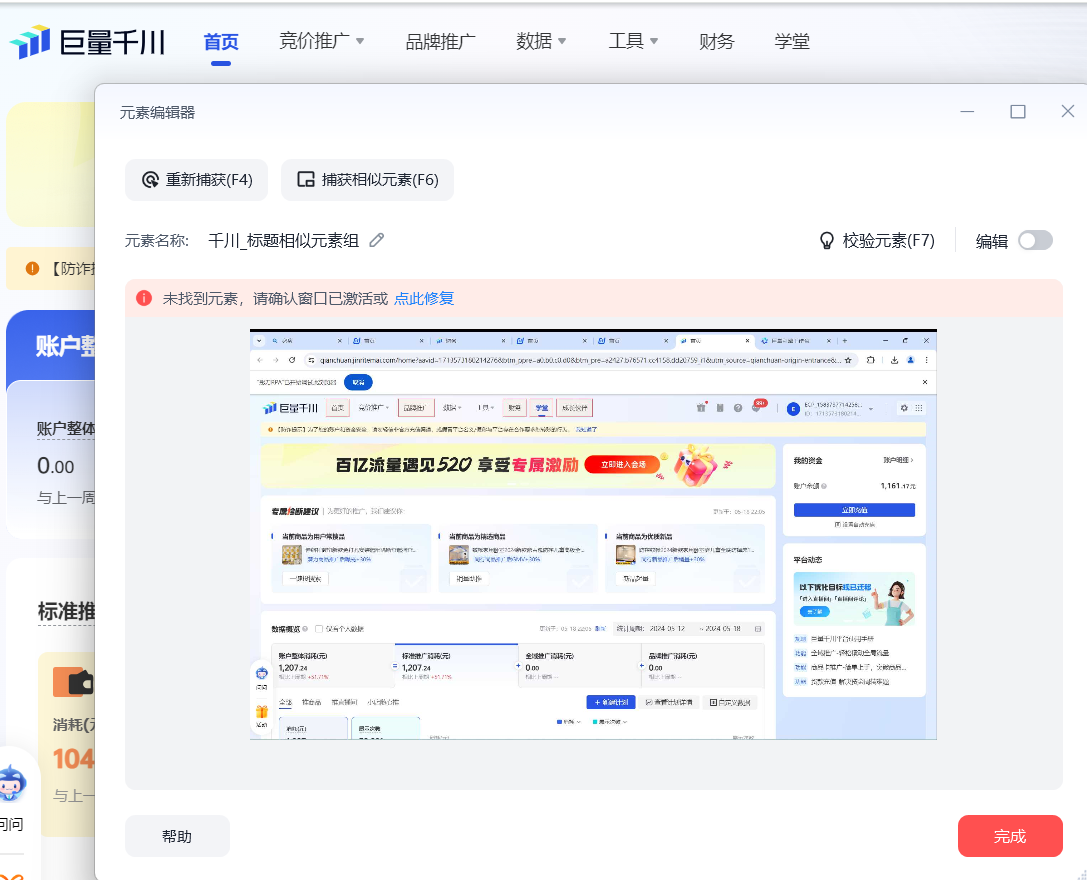Click the orange warning icon in the 防诈 banner

click(33, 269)
